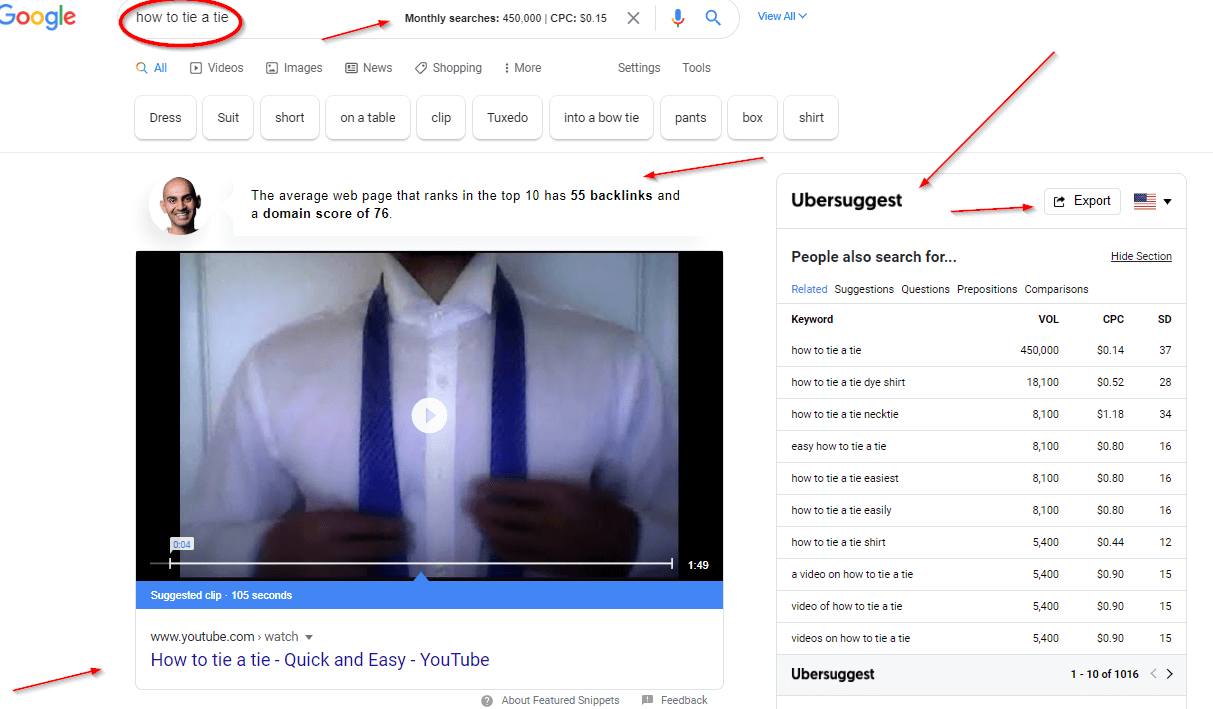
Task: Click the clip refinement chip
Action: [x=441, y=117]
